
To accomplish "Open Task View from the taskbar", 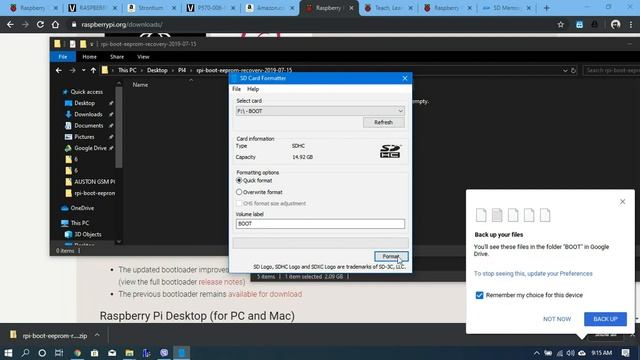I will 59,353.
